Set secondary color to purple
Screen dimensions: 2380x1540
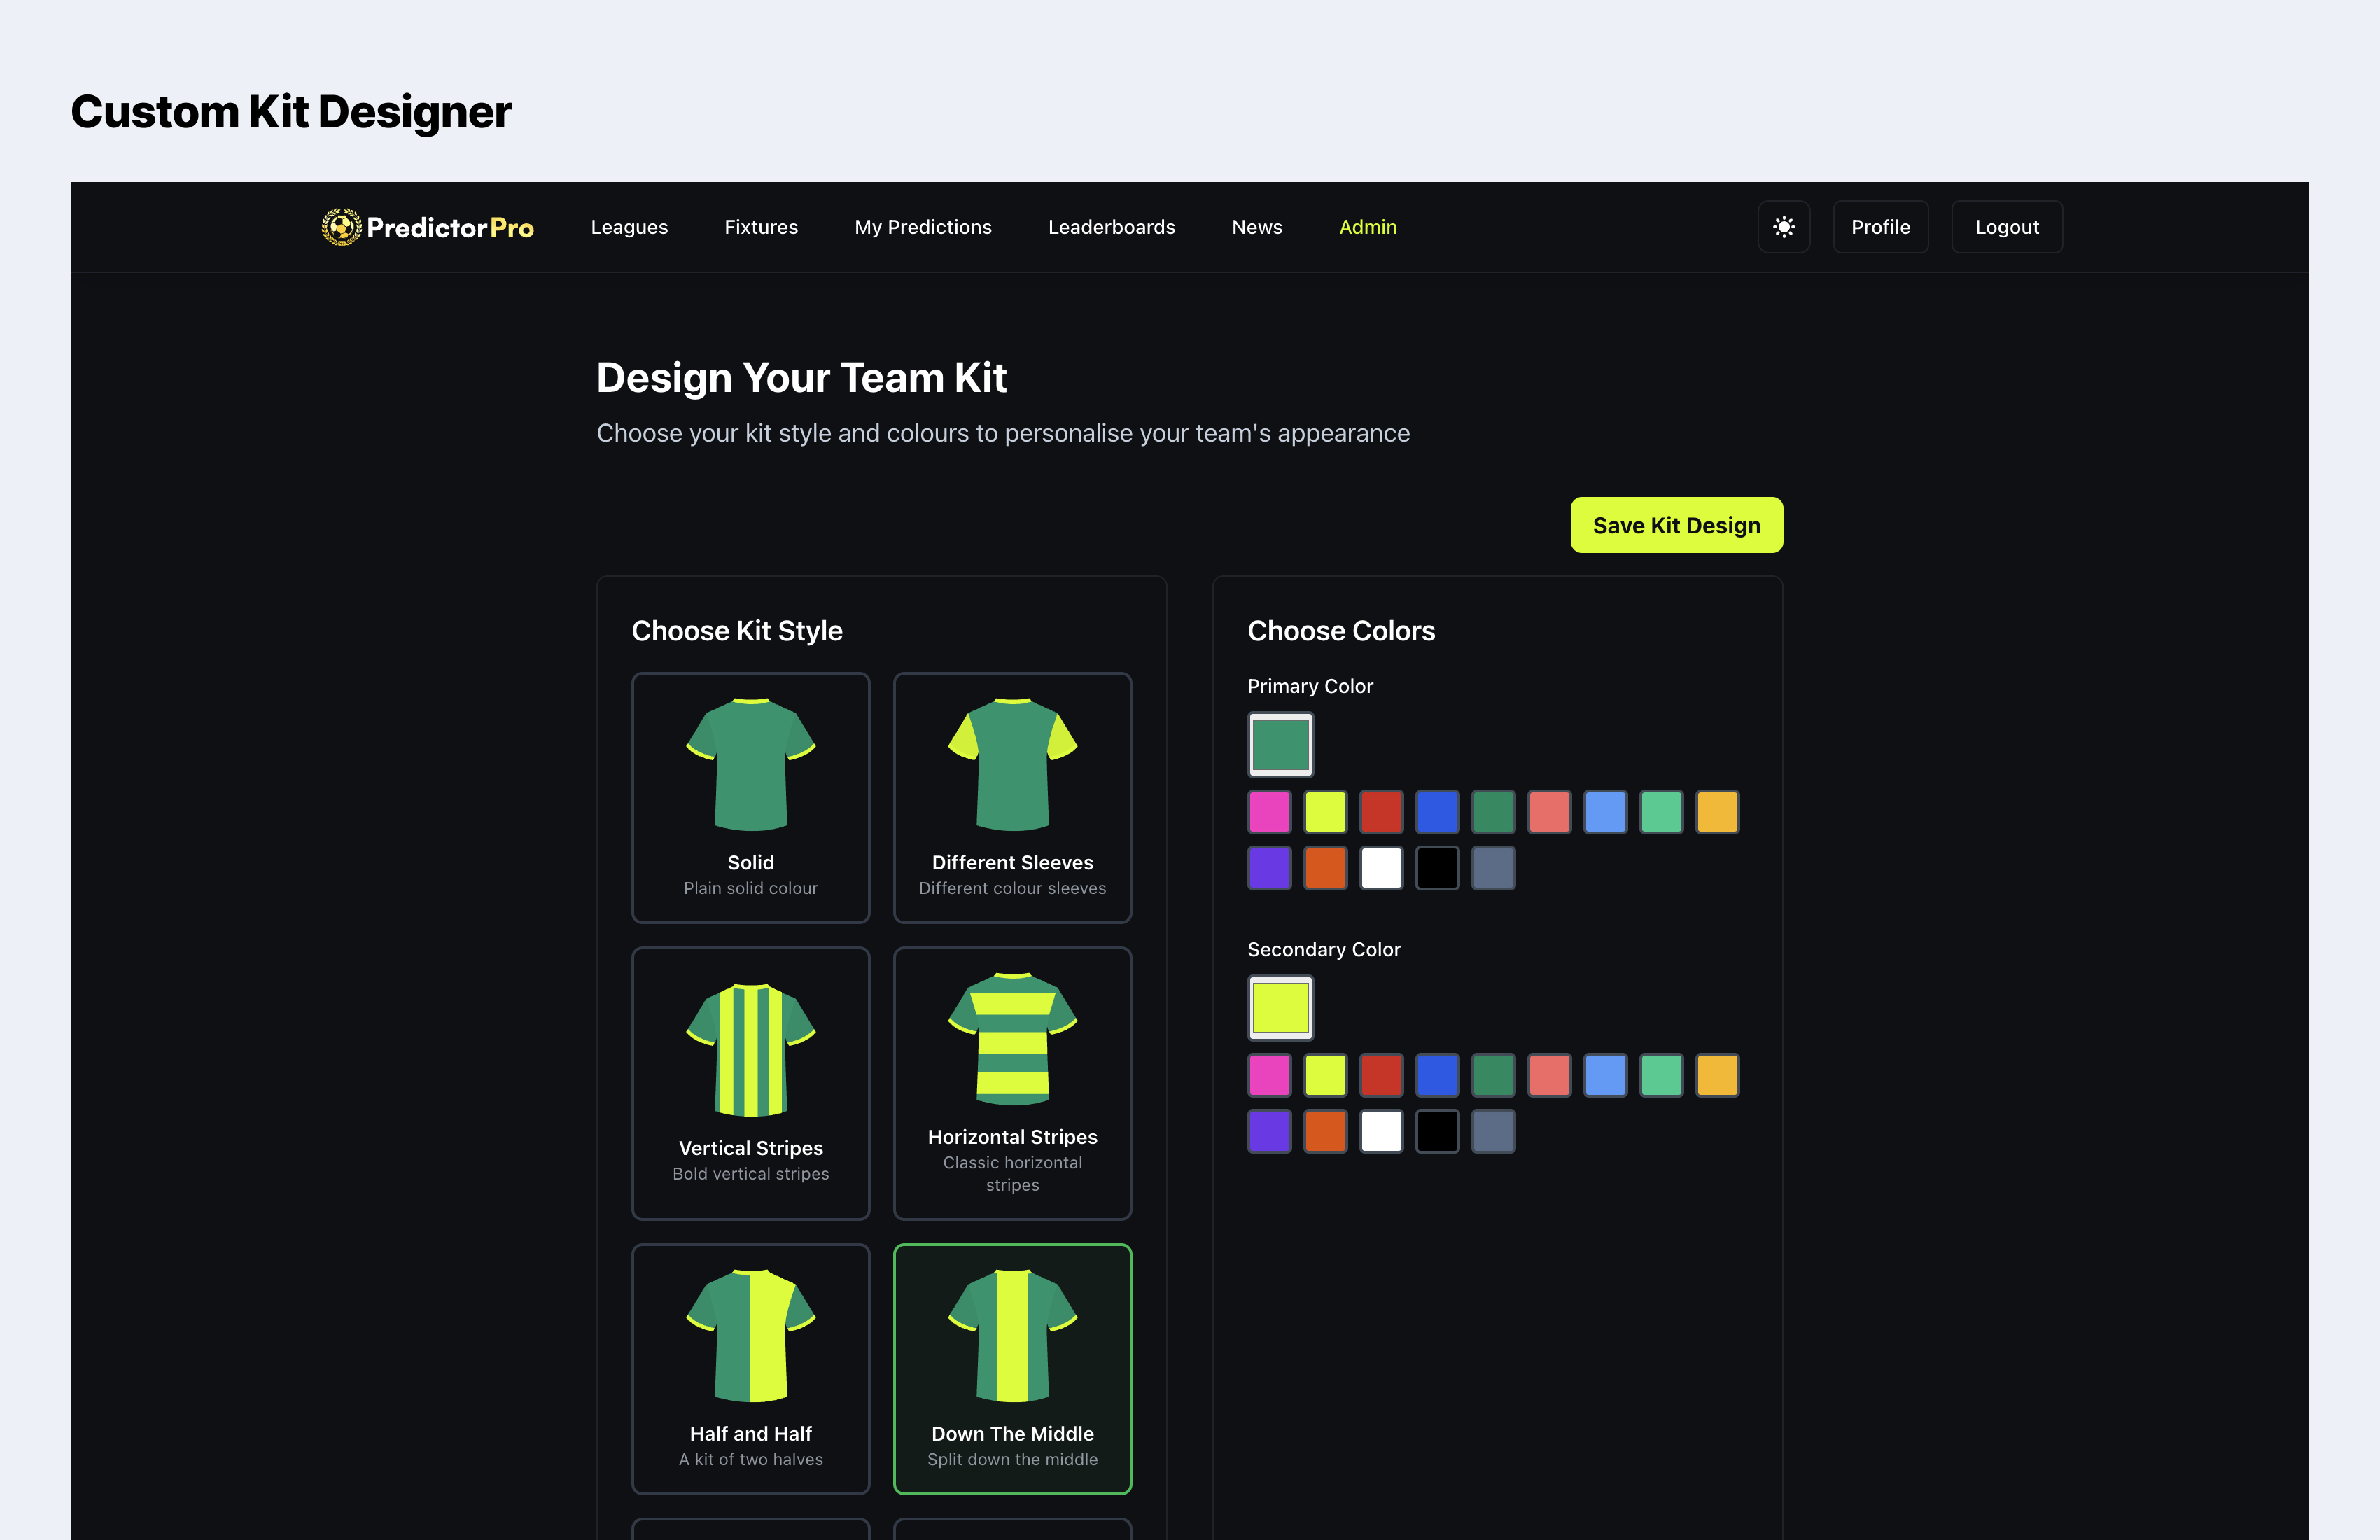[x=1269, y=1131]
